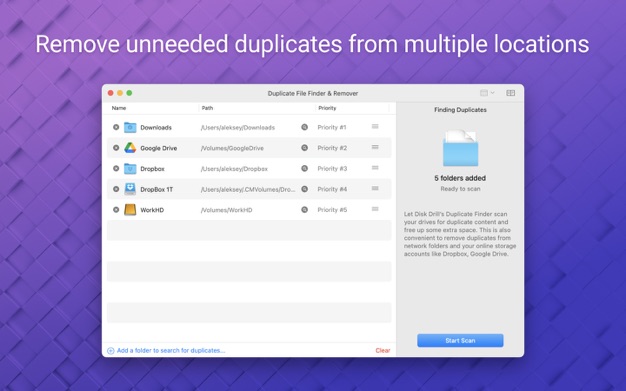Sort by the Name column header
The image size is (626, 391).
point(119,108)
